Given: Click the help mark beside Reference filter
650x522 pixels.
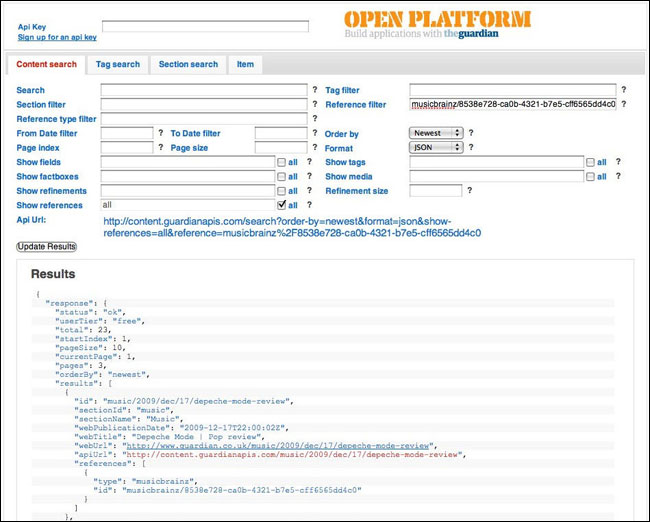Looking at the screenshot, I should pos(623,104).
